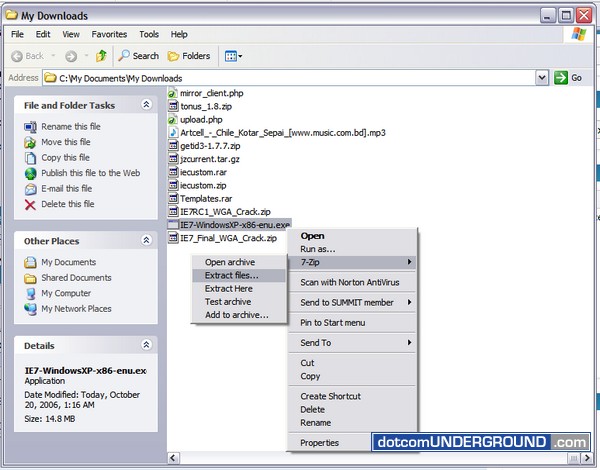Open the Views dropdown in toolbar
Image resolution: width=600 pixels, height=470 pixels.
coord(233,56)
